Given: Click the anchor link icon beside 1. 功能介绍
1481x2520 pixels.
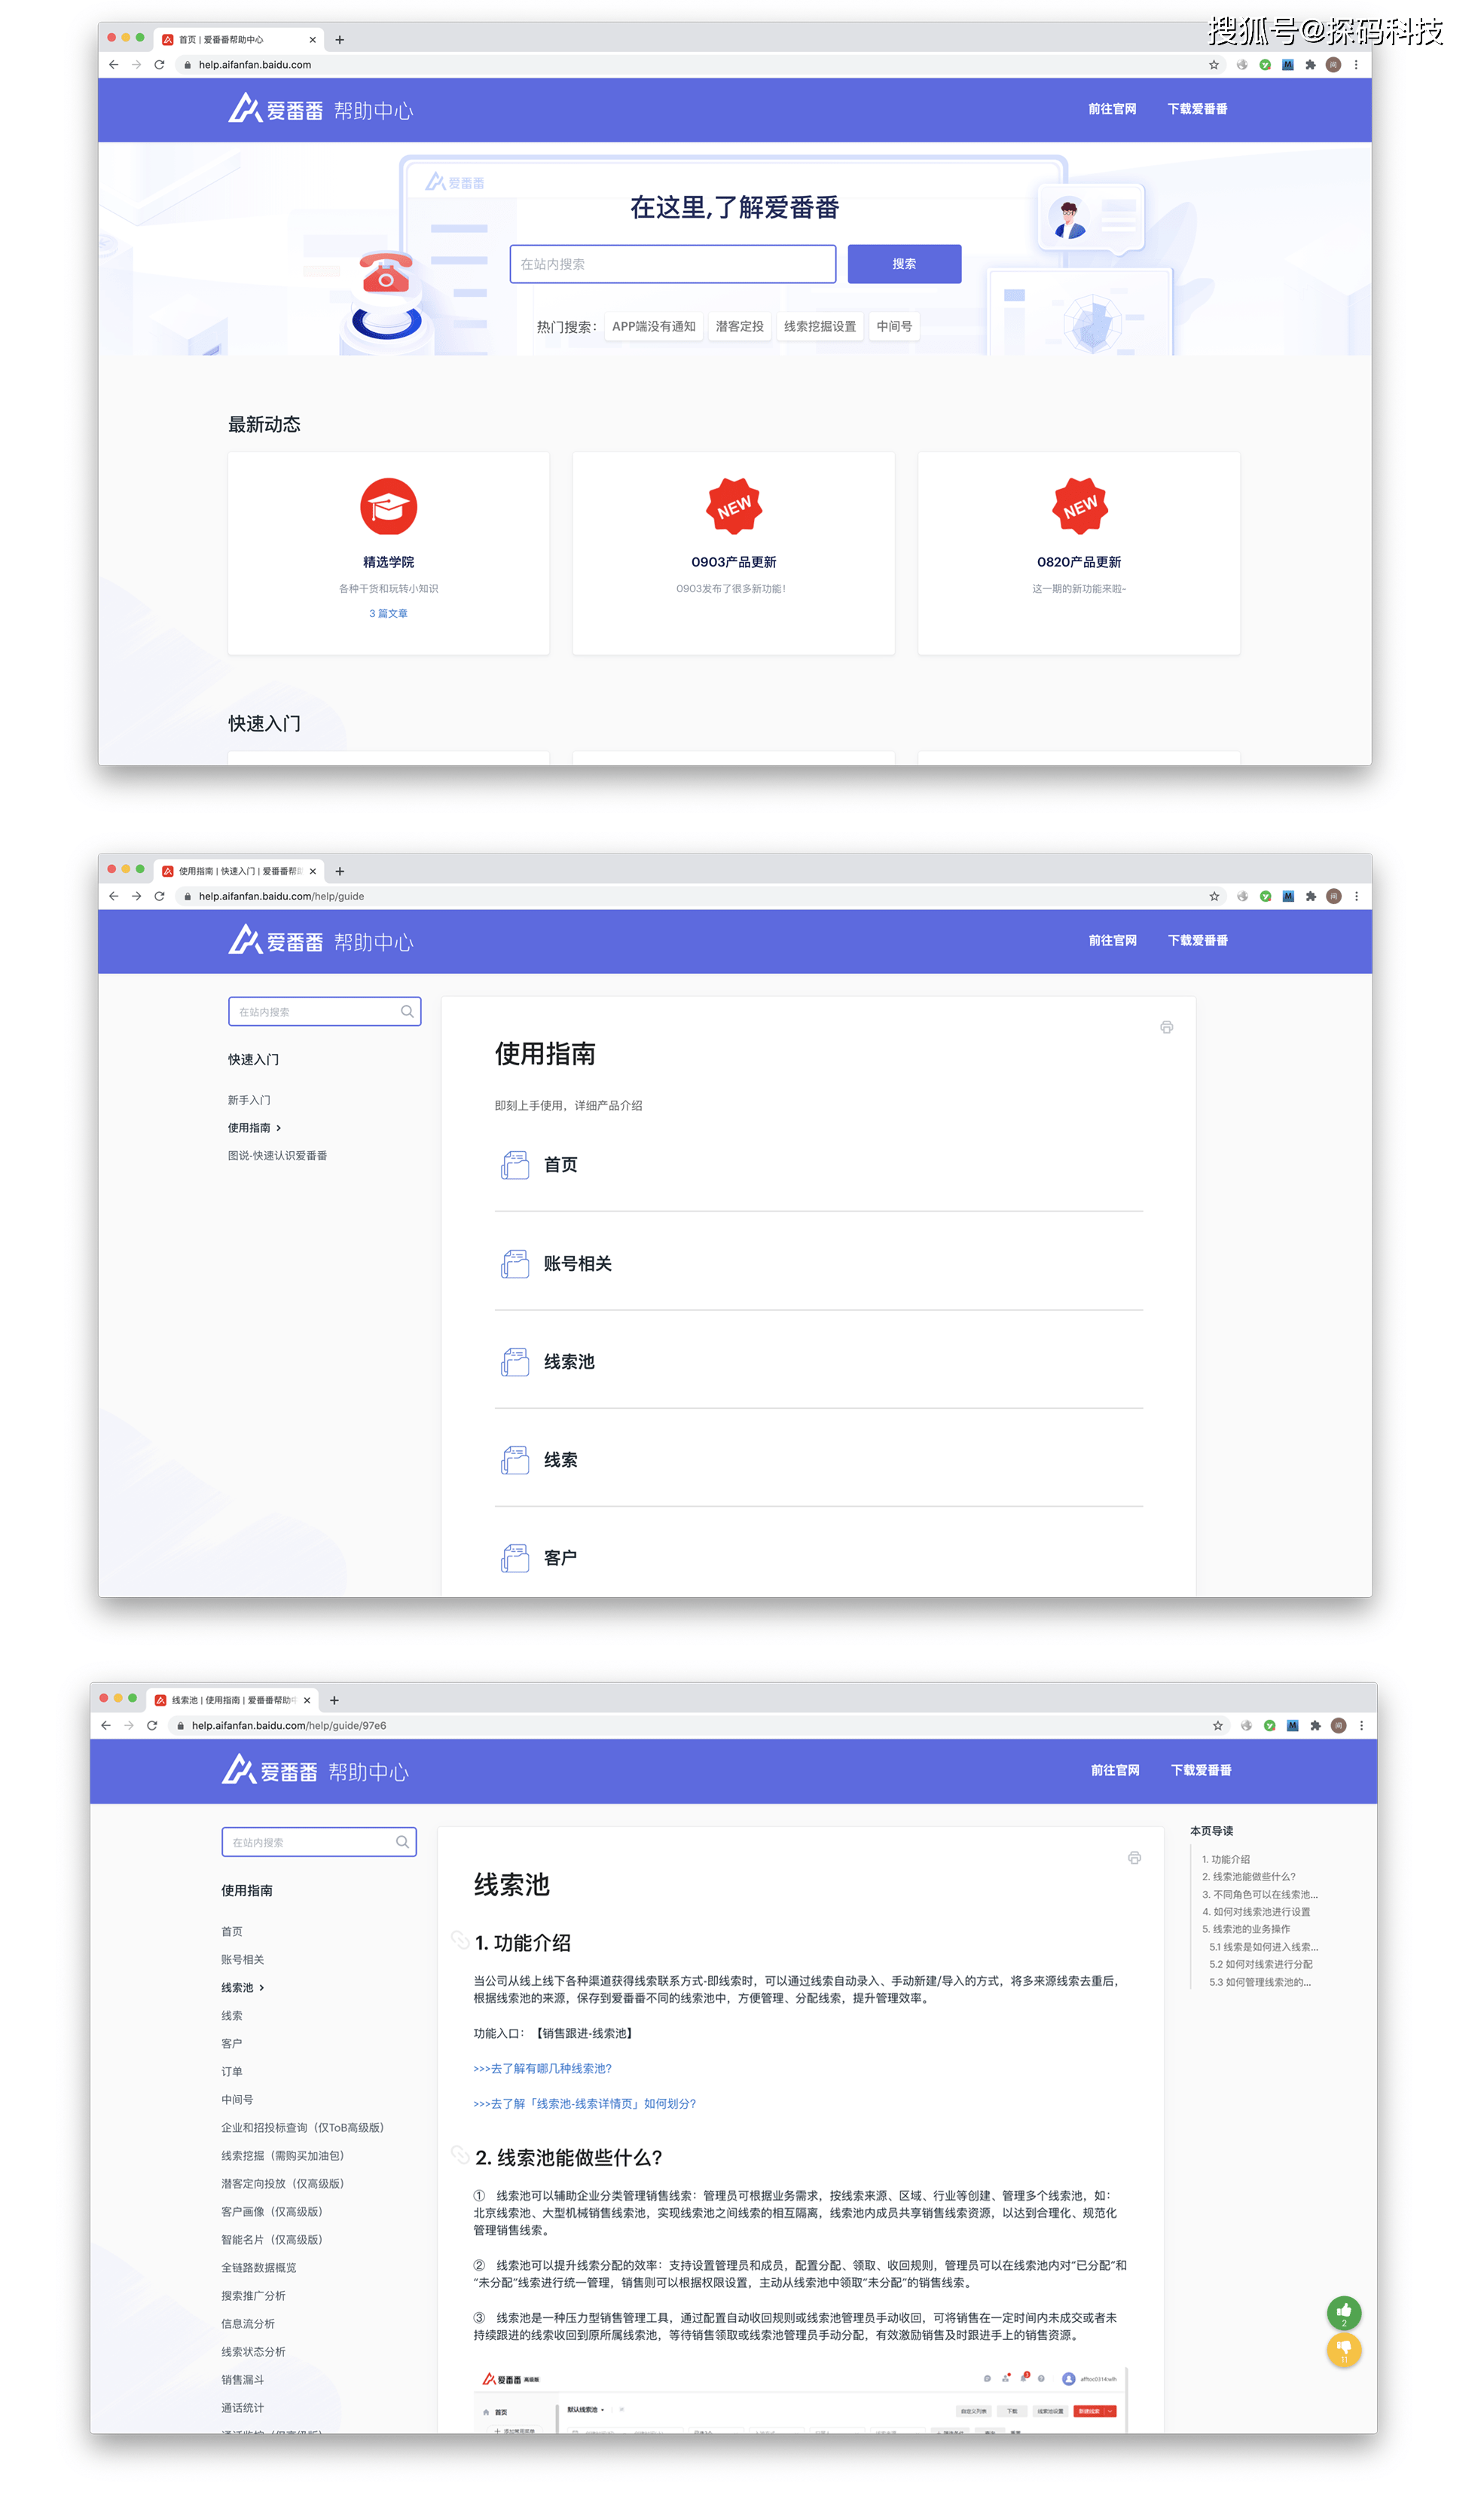Looking at the screenshot, I should (460, 1941).
